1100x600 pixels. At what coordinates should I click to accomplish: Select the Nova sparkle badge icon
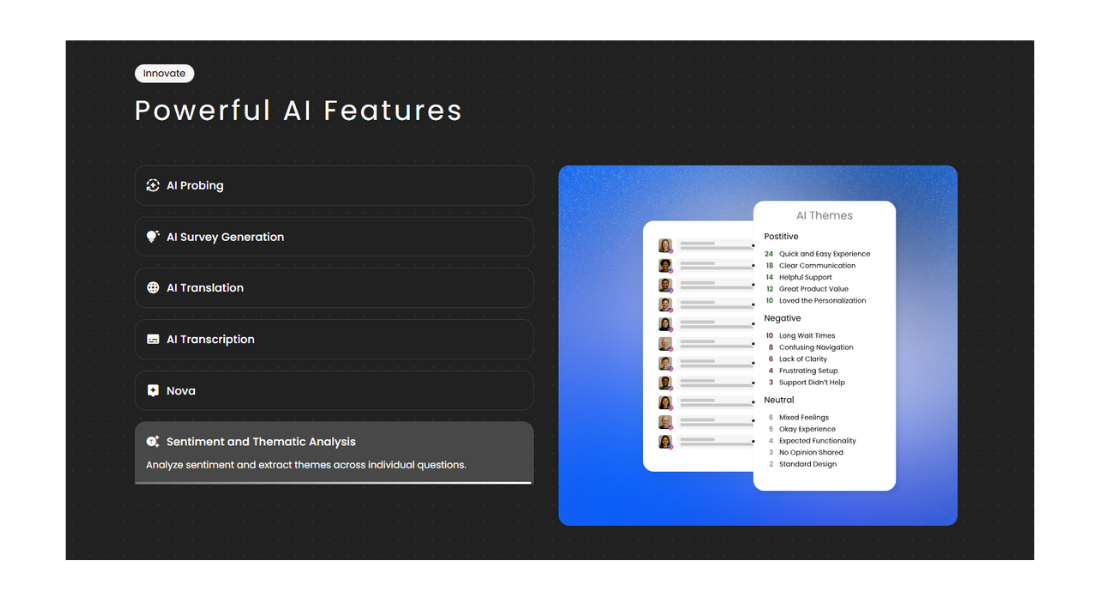pos(152,391)
